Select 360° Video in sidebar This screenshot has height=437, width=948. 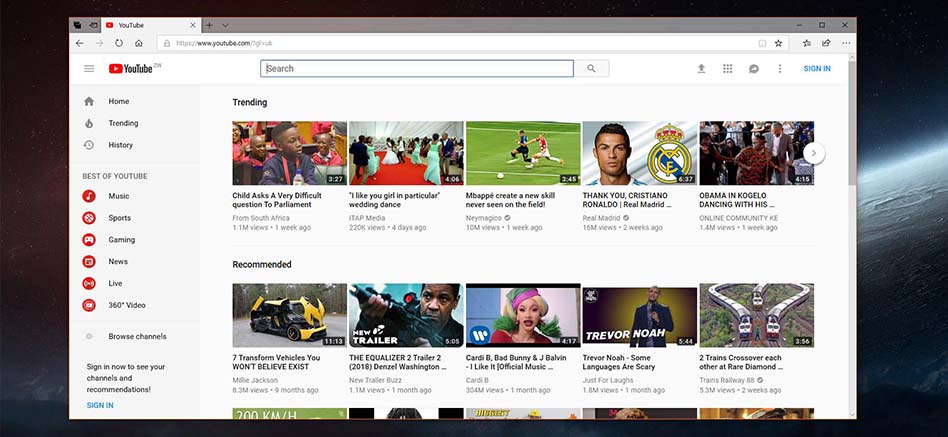tap(134, 305)
